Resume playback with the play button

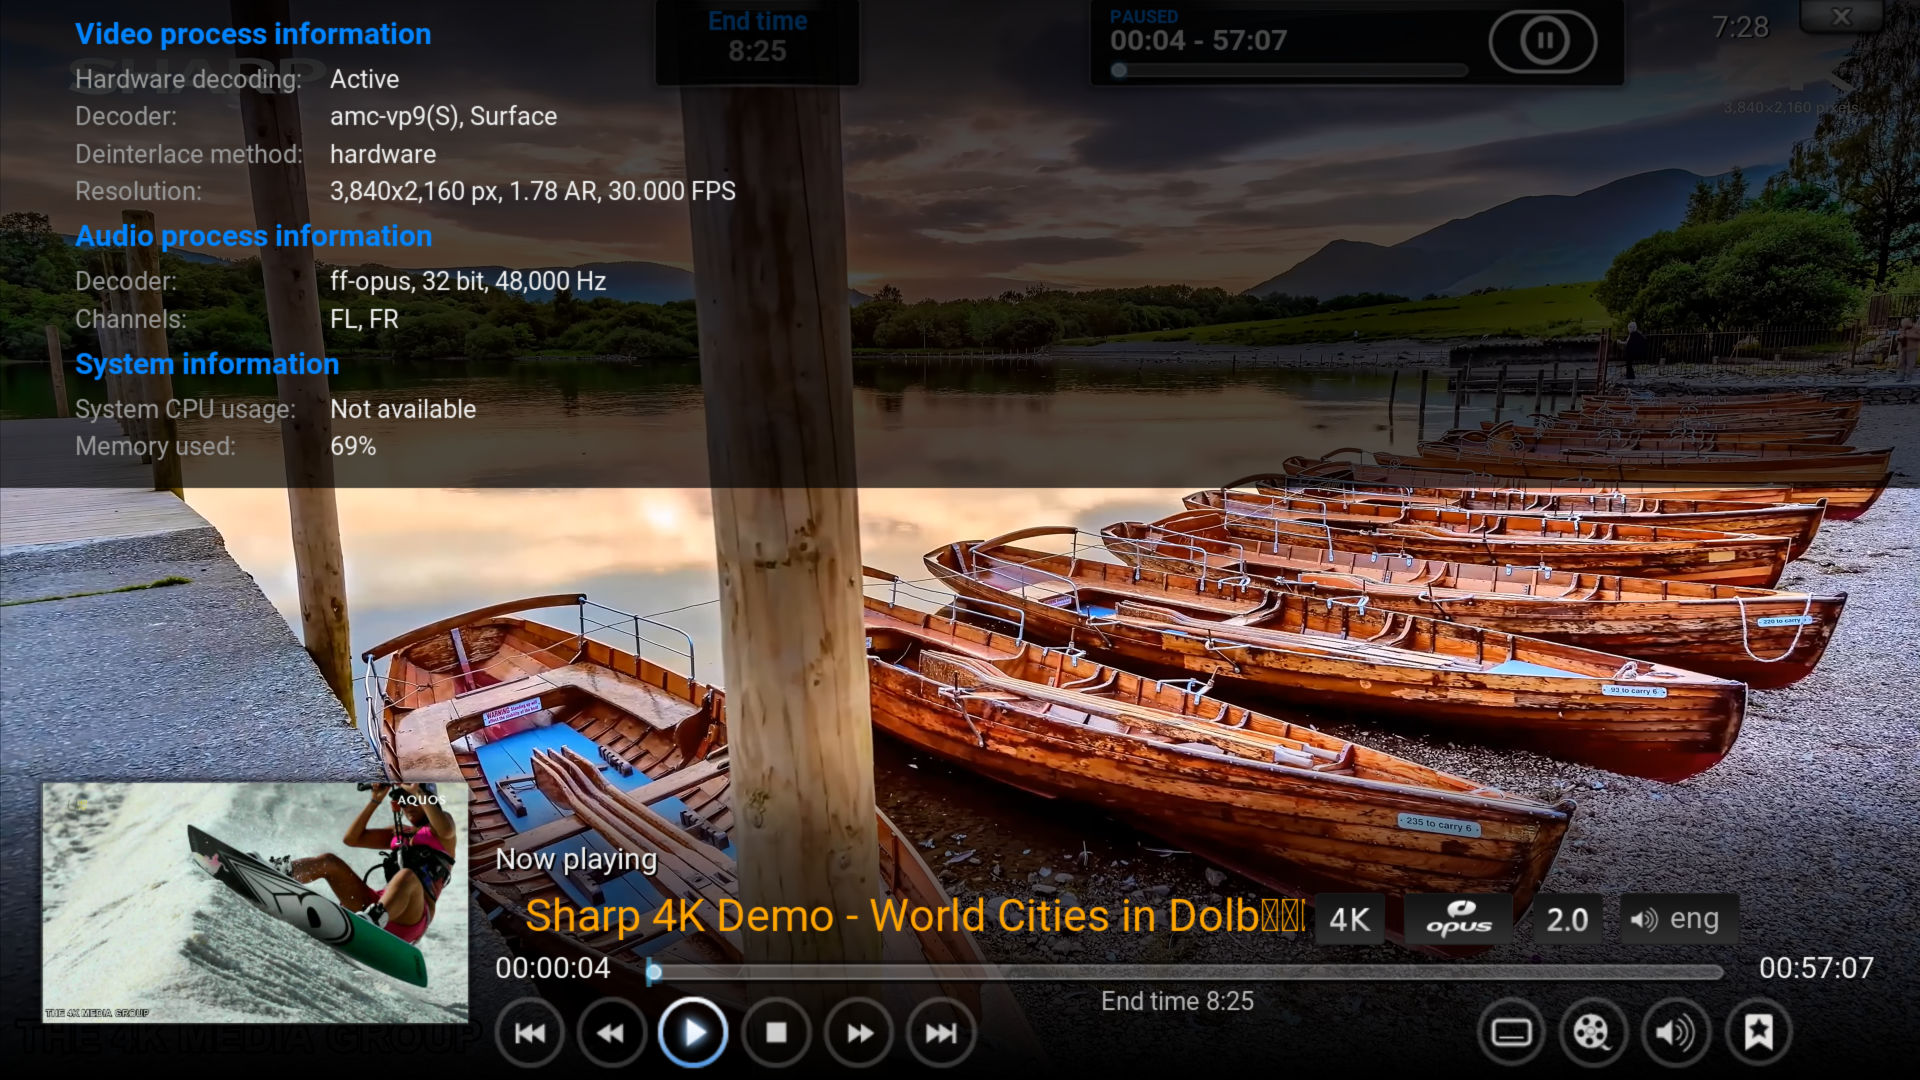(x=693, y=1033)
